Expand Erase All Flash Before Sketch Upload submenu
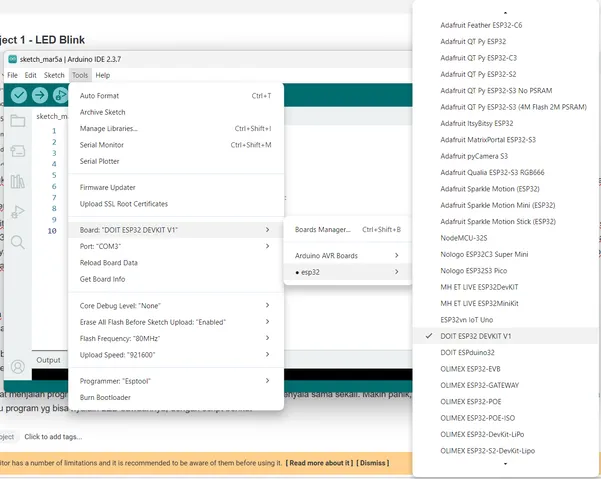This screenshot has height=479, width=601. point(176,322)
